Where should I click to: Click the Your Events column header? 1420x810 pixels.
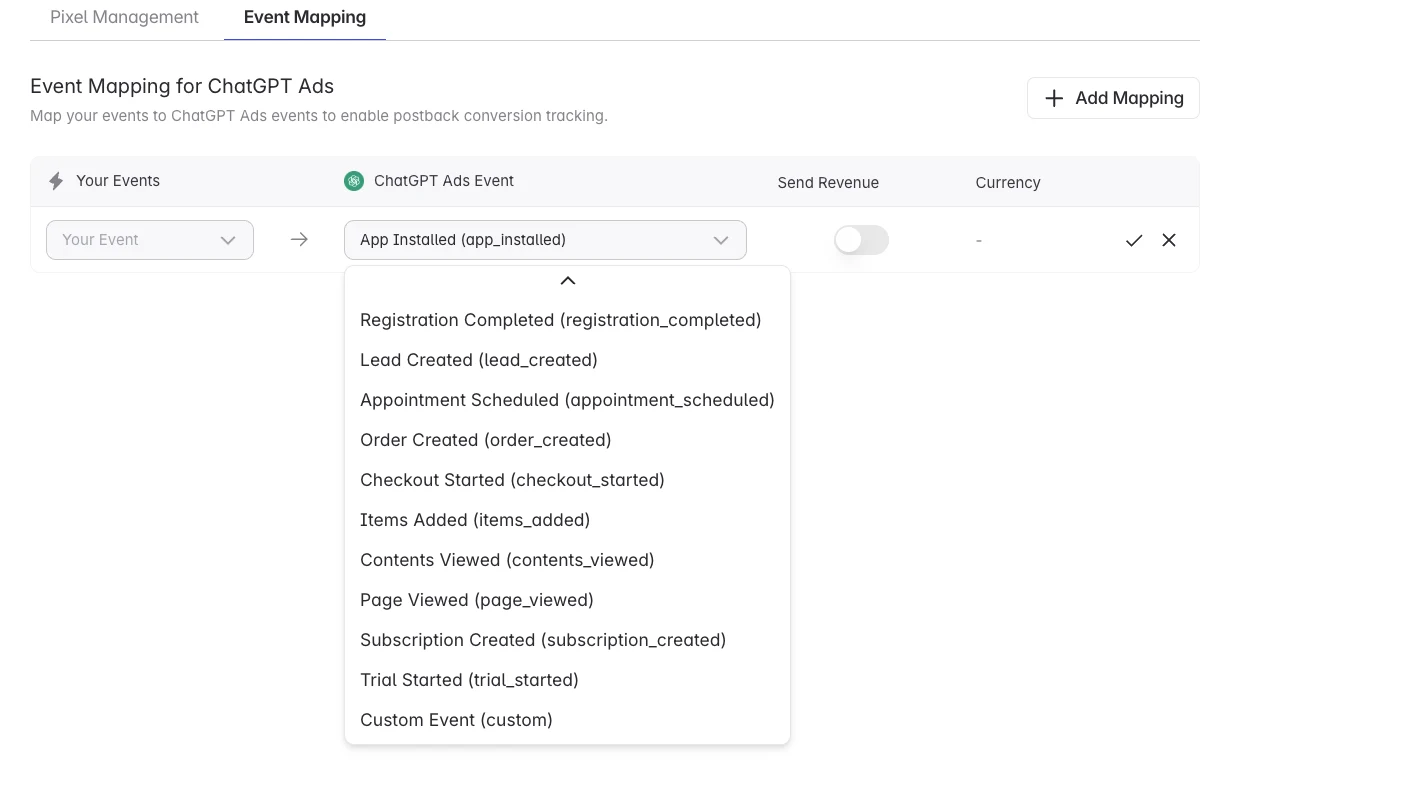click(118, 181)
